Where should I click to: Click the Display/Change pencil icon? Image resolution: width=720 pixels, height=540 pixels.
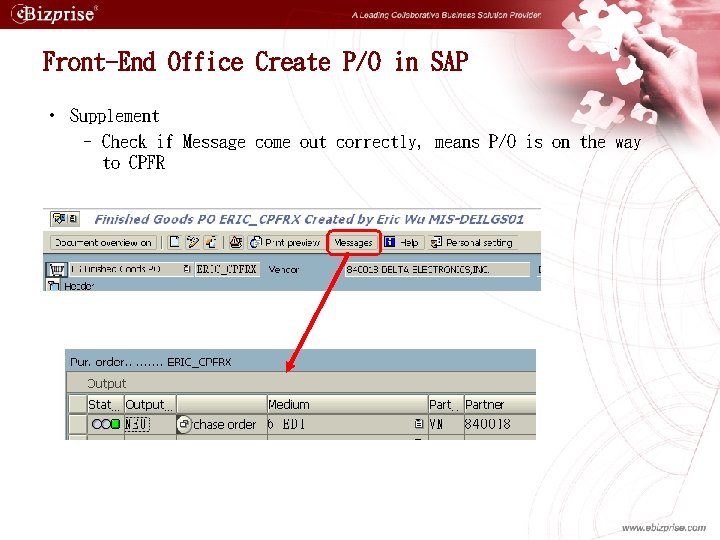point(192,242)
